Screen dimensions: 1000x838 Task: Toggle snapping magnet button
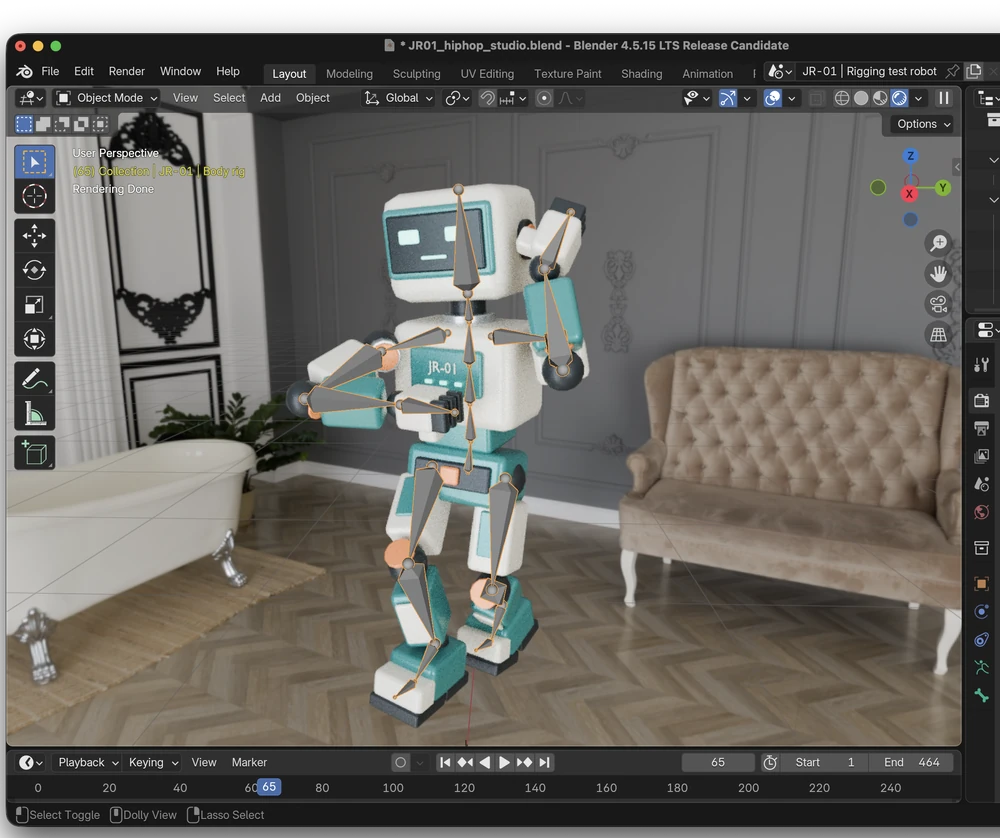(487, 98)
